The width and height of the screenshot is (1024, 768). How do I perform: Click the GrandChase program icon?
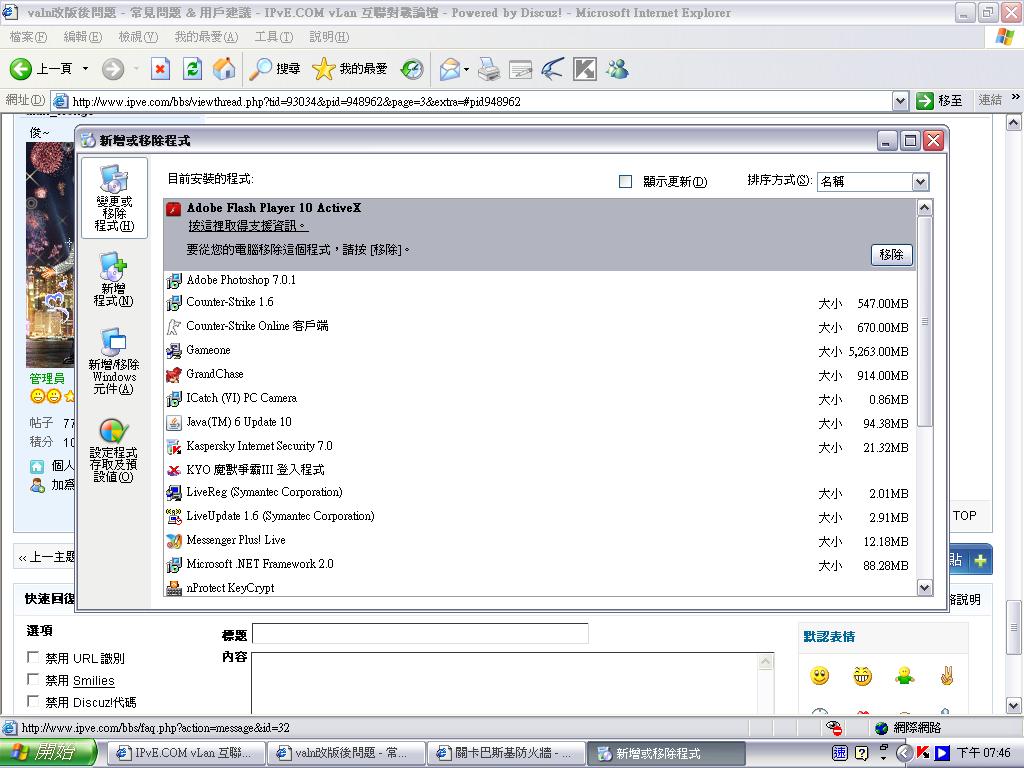tap(173, 375)
